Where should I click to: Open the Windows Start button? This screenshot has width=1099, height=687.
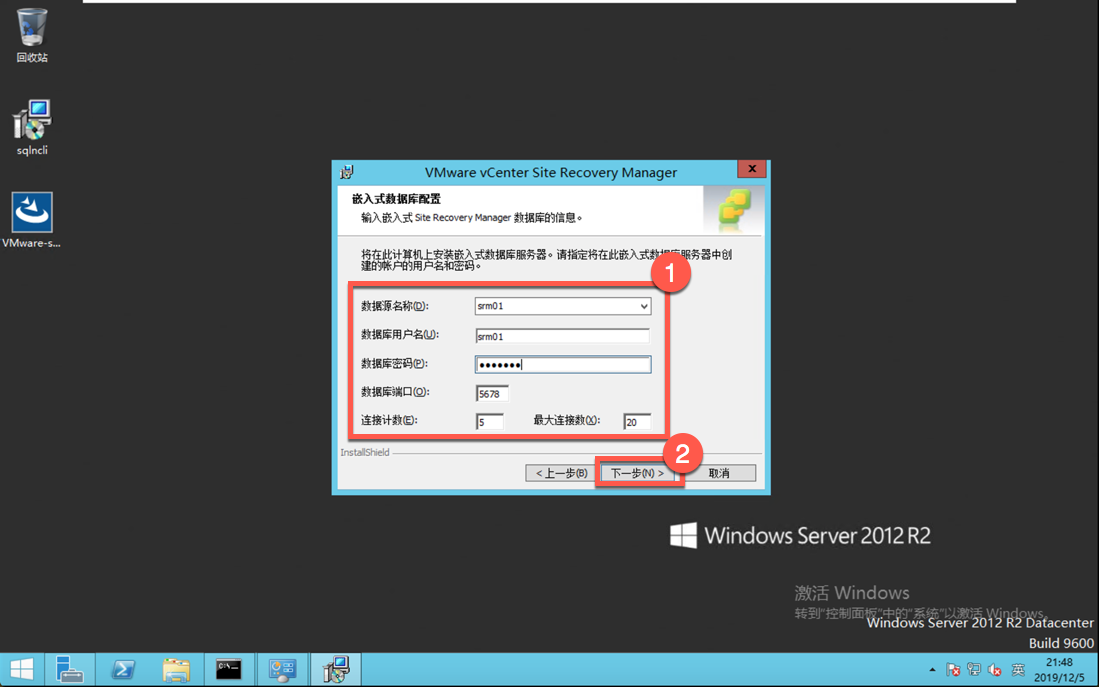click(22, 669)
